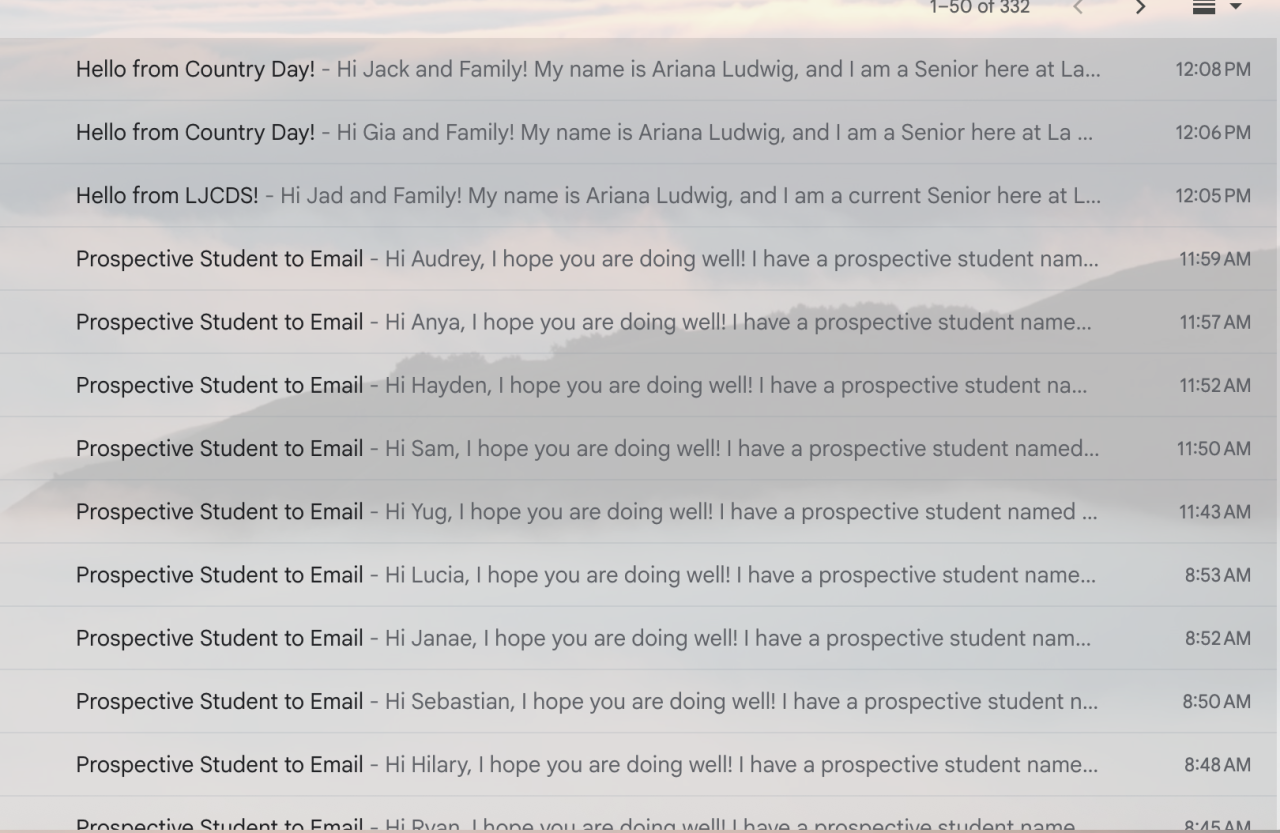View the email addressed to Hilary
Viewport: 1280px width, 833px height.
coord(588,765)
